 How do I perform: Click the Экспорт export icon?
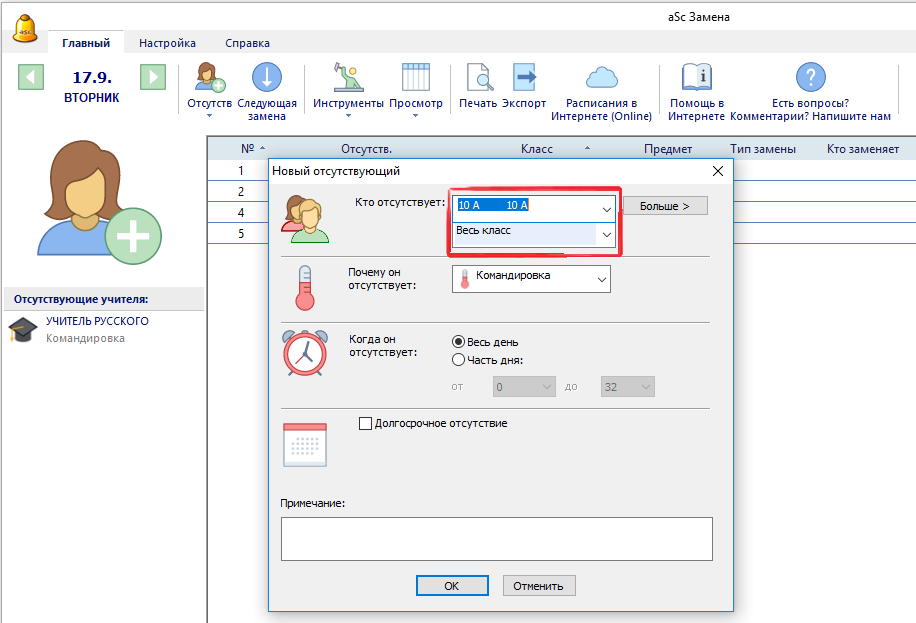(524, 78)
